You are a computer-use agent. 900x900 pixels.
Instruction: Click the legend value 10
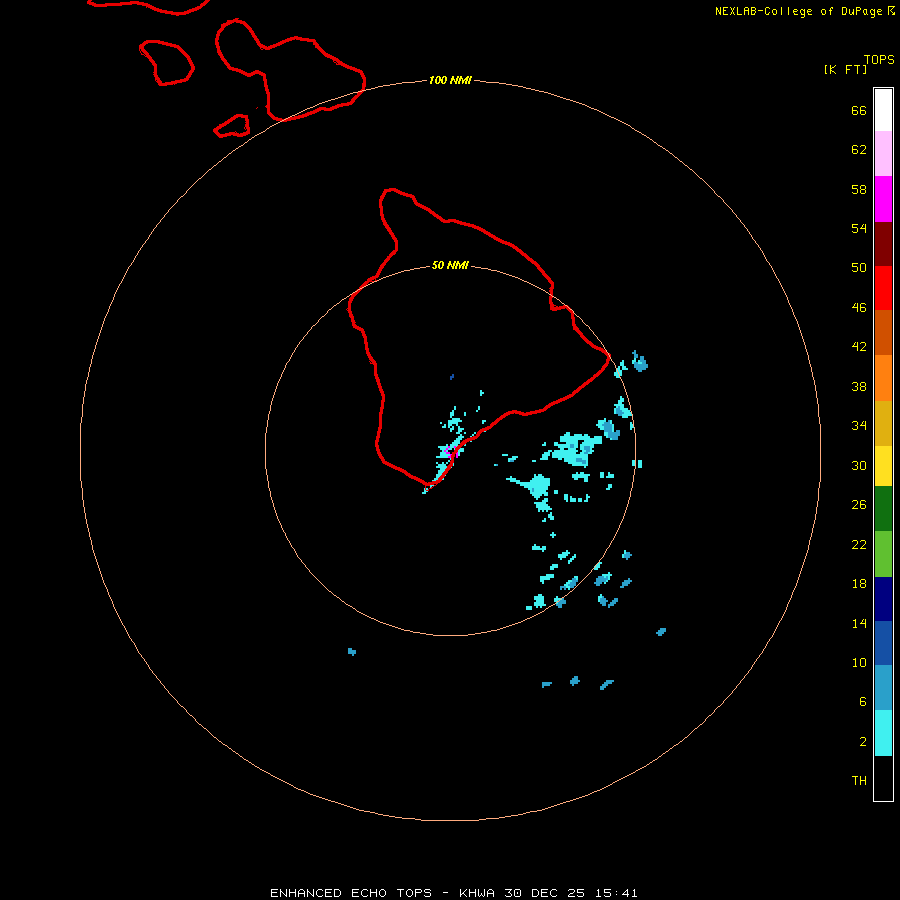[859, 662]
